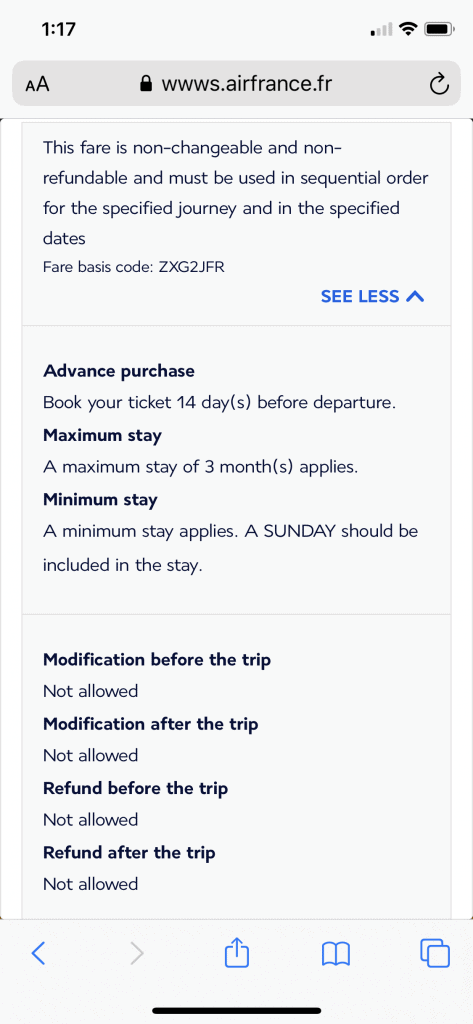The width and height of the screenshot is (473, 1024).
Task: Open the tabs overview icon
Action: 435,953
